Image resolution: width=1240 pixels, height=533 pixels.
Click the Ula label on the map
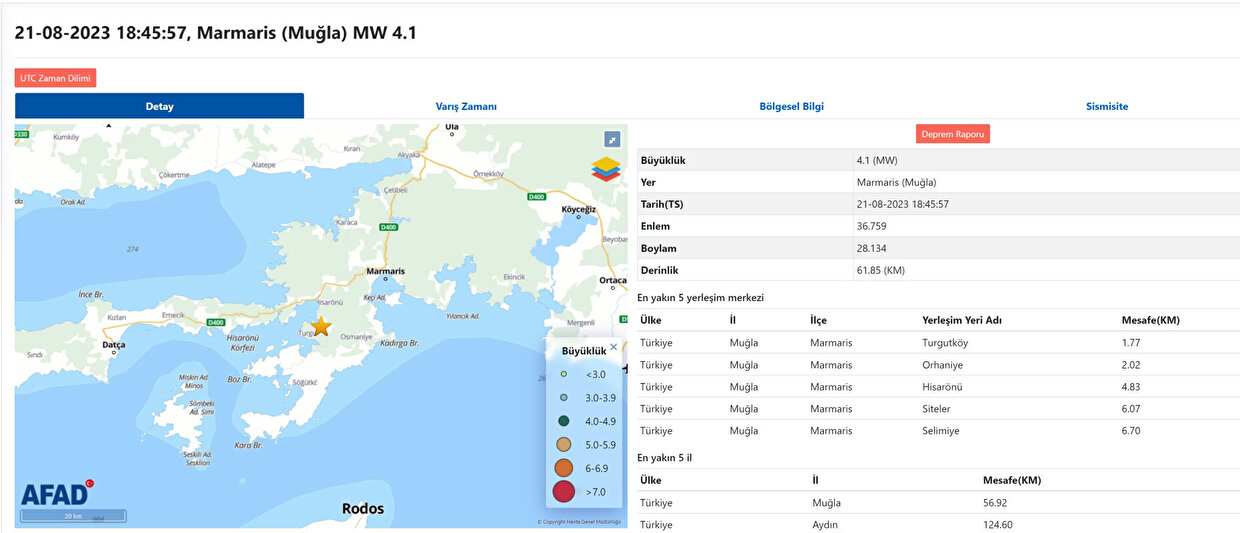point(451,127)
